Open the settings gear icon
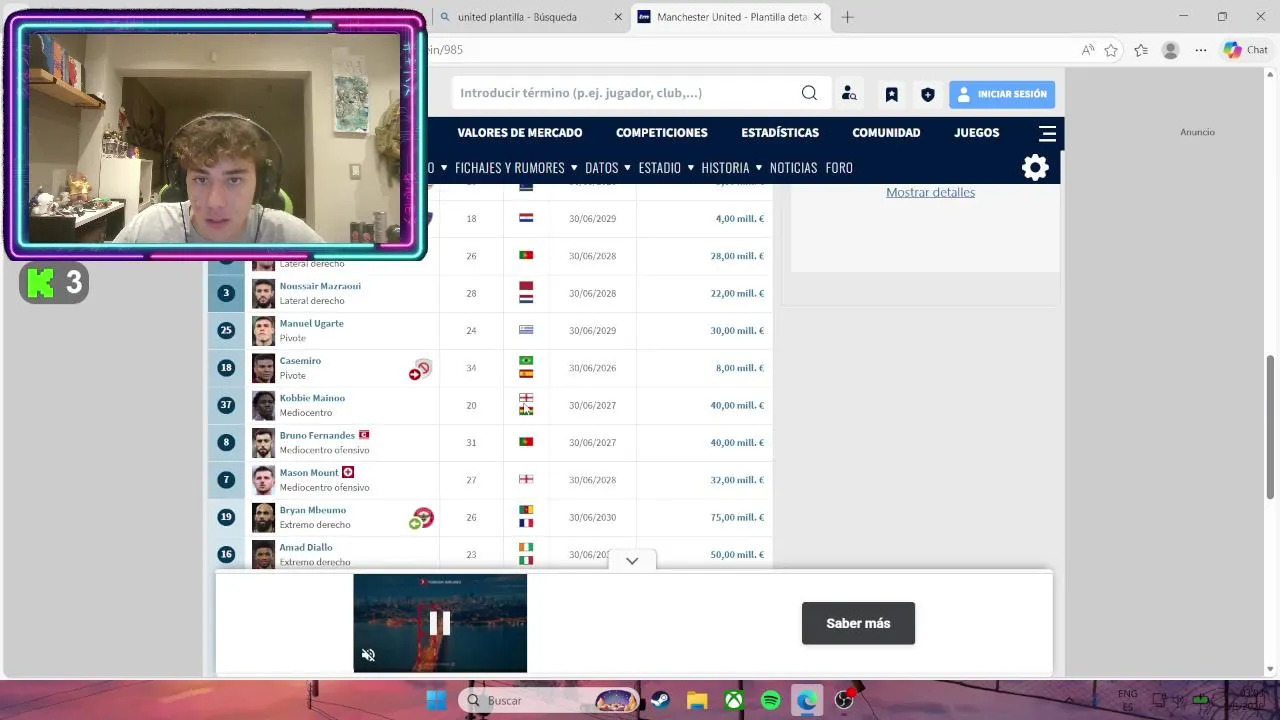The image size is (1280, 720). point(1035,167)
